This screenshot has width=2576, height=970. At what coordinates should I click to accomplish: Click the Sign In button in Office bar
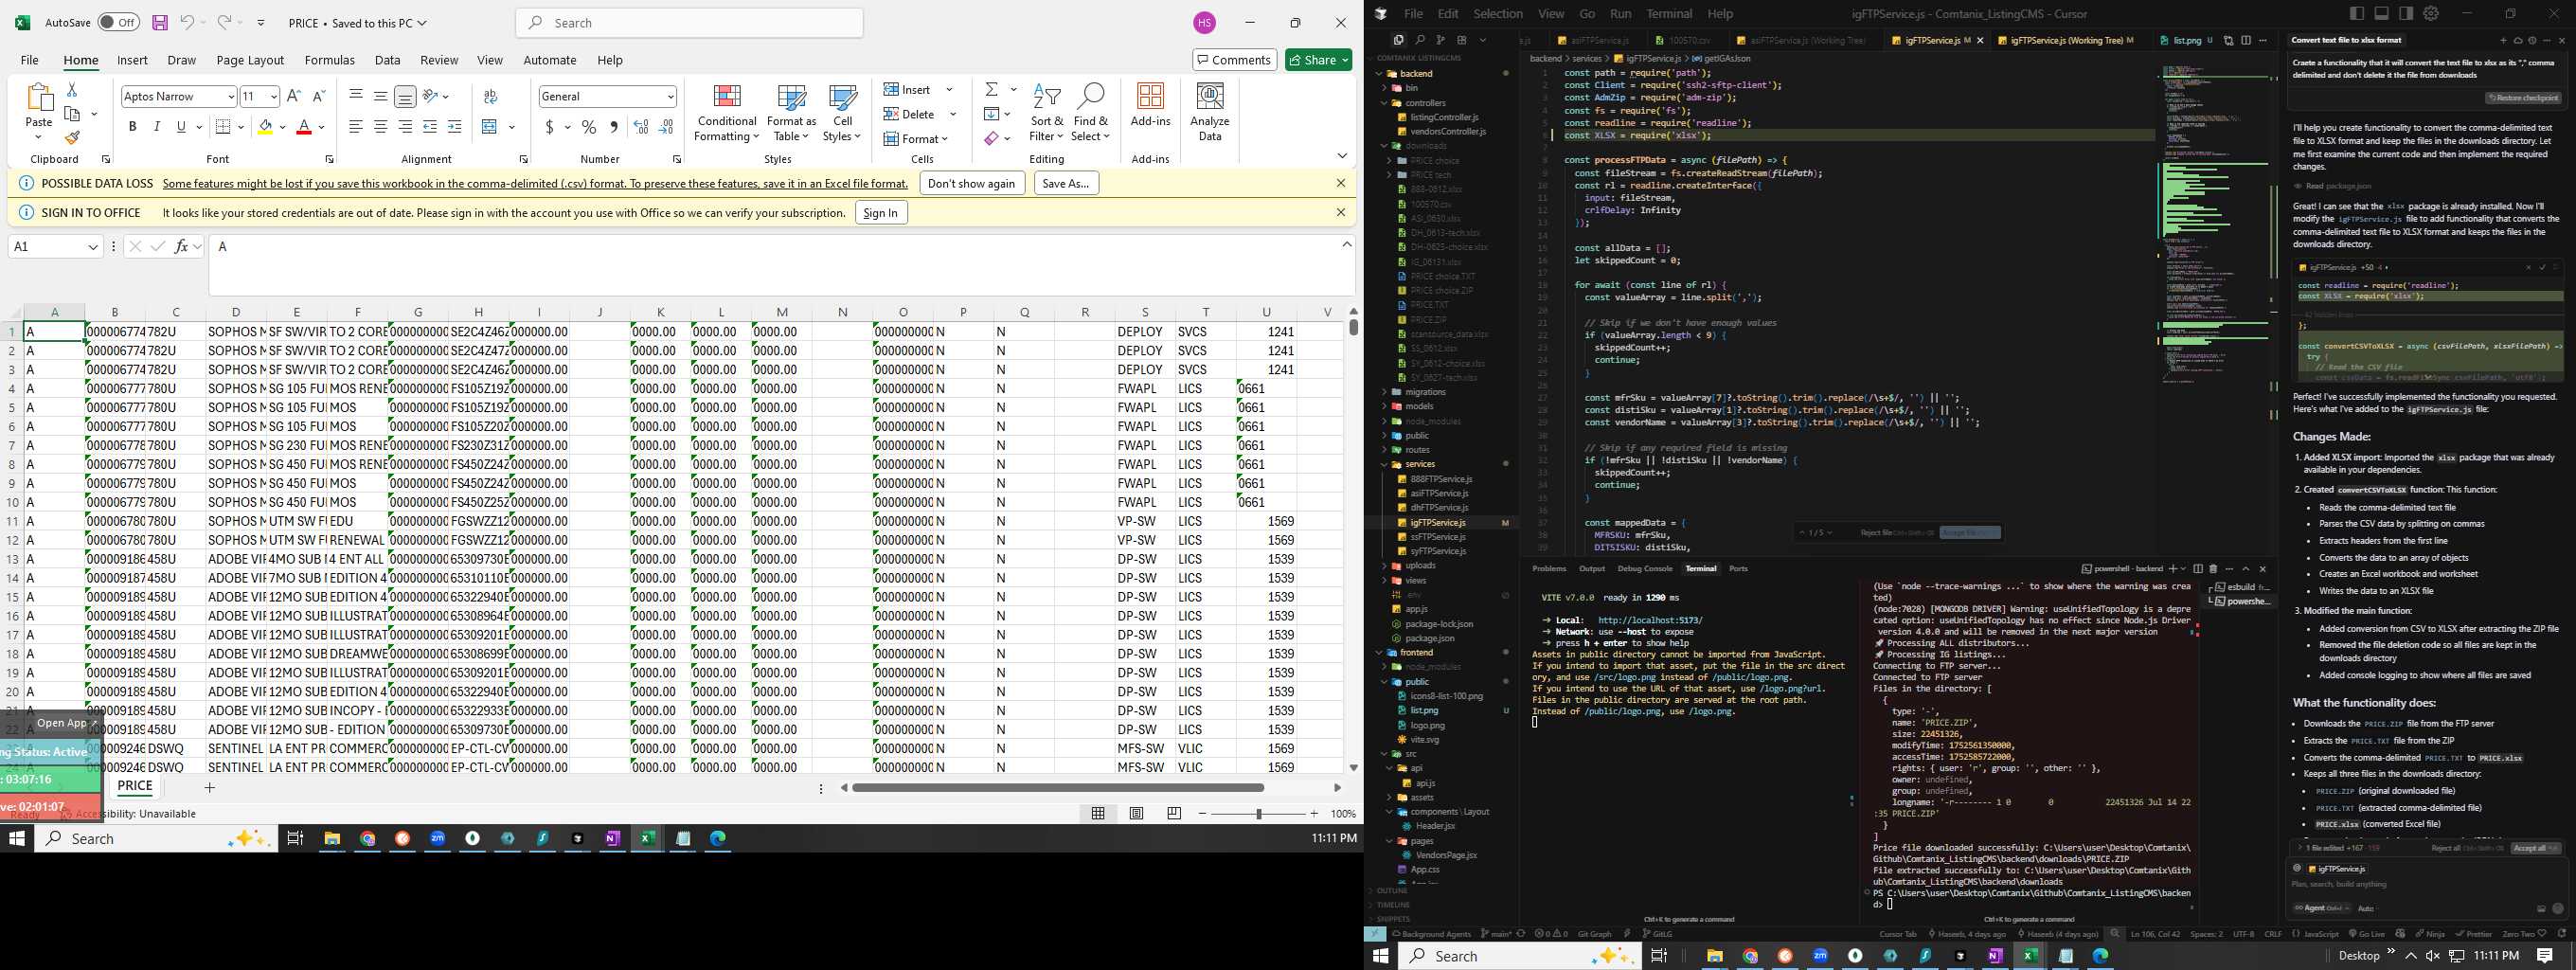tap(880, 212)
